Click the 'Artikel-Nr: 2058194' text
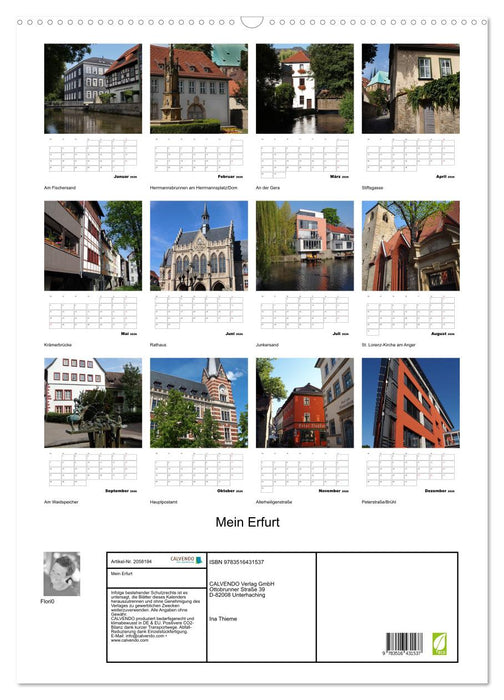504x700 pixels. (x=131, y=562)
